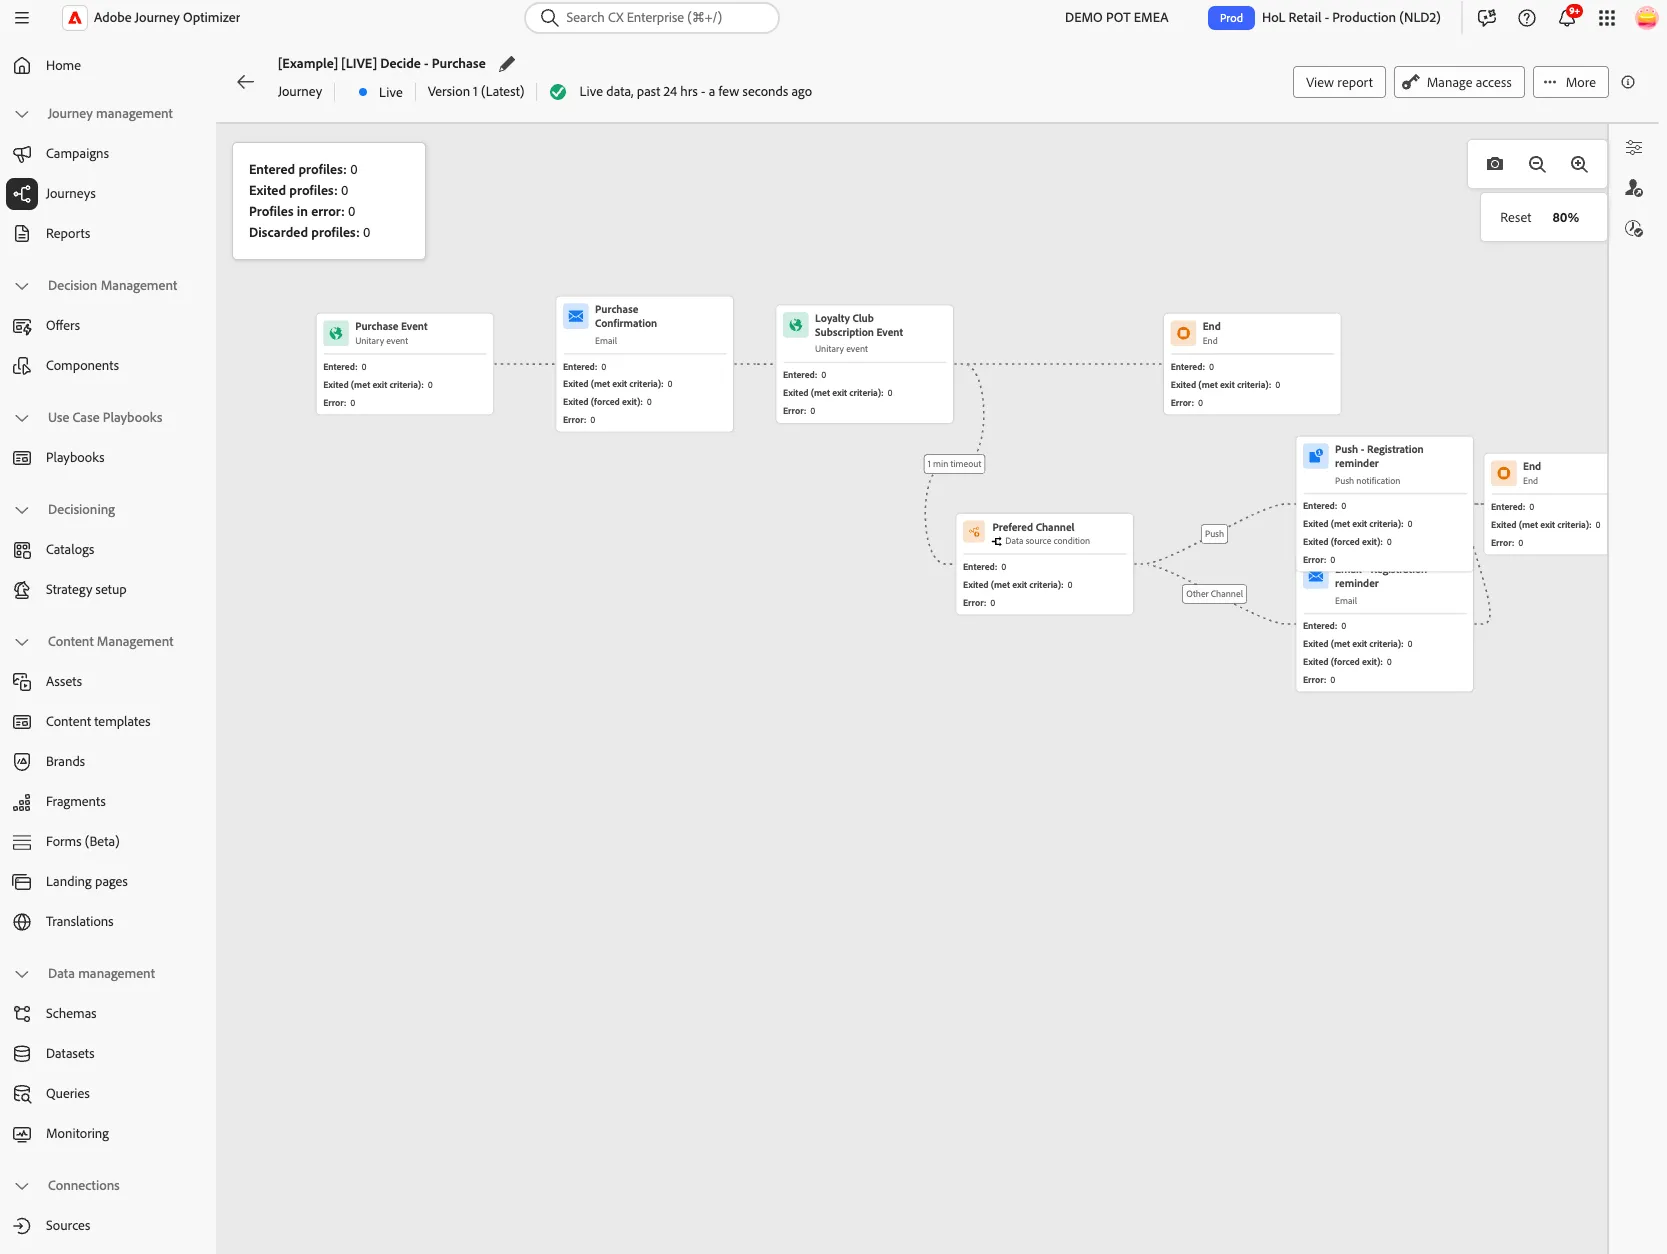The width and height of the screenshot is (1667, 1254).
Task: Click the View report button
Action: [x=1339, y=82]
